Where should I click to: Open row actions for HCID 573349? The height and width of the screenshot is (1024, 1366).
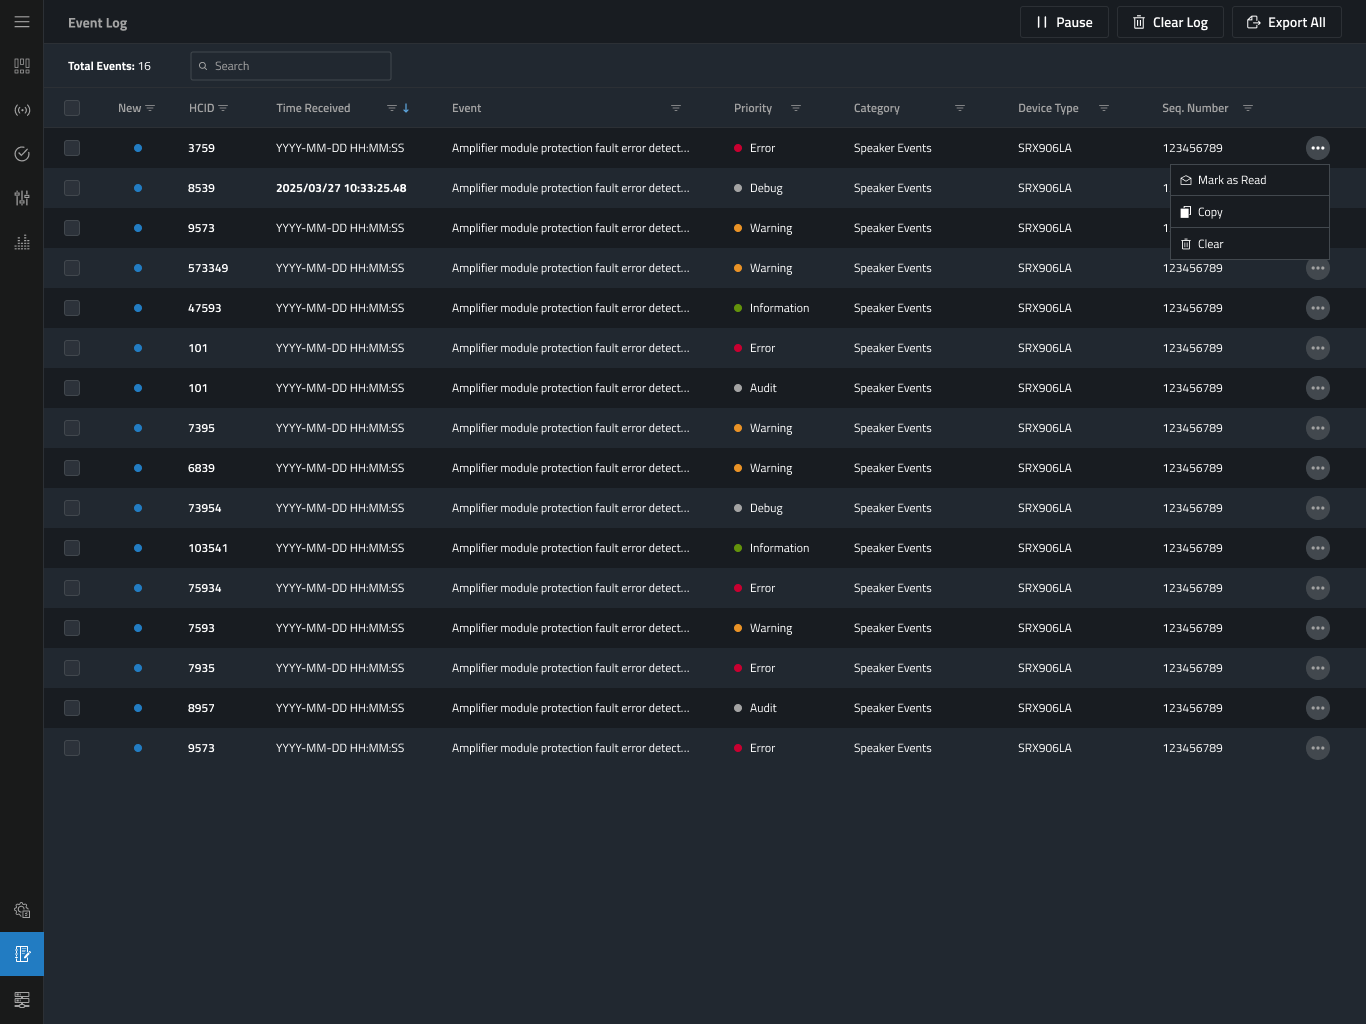(x=1318, y=268)
